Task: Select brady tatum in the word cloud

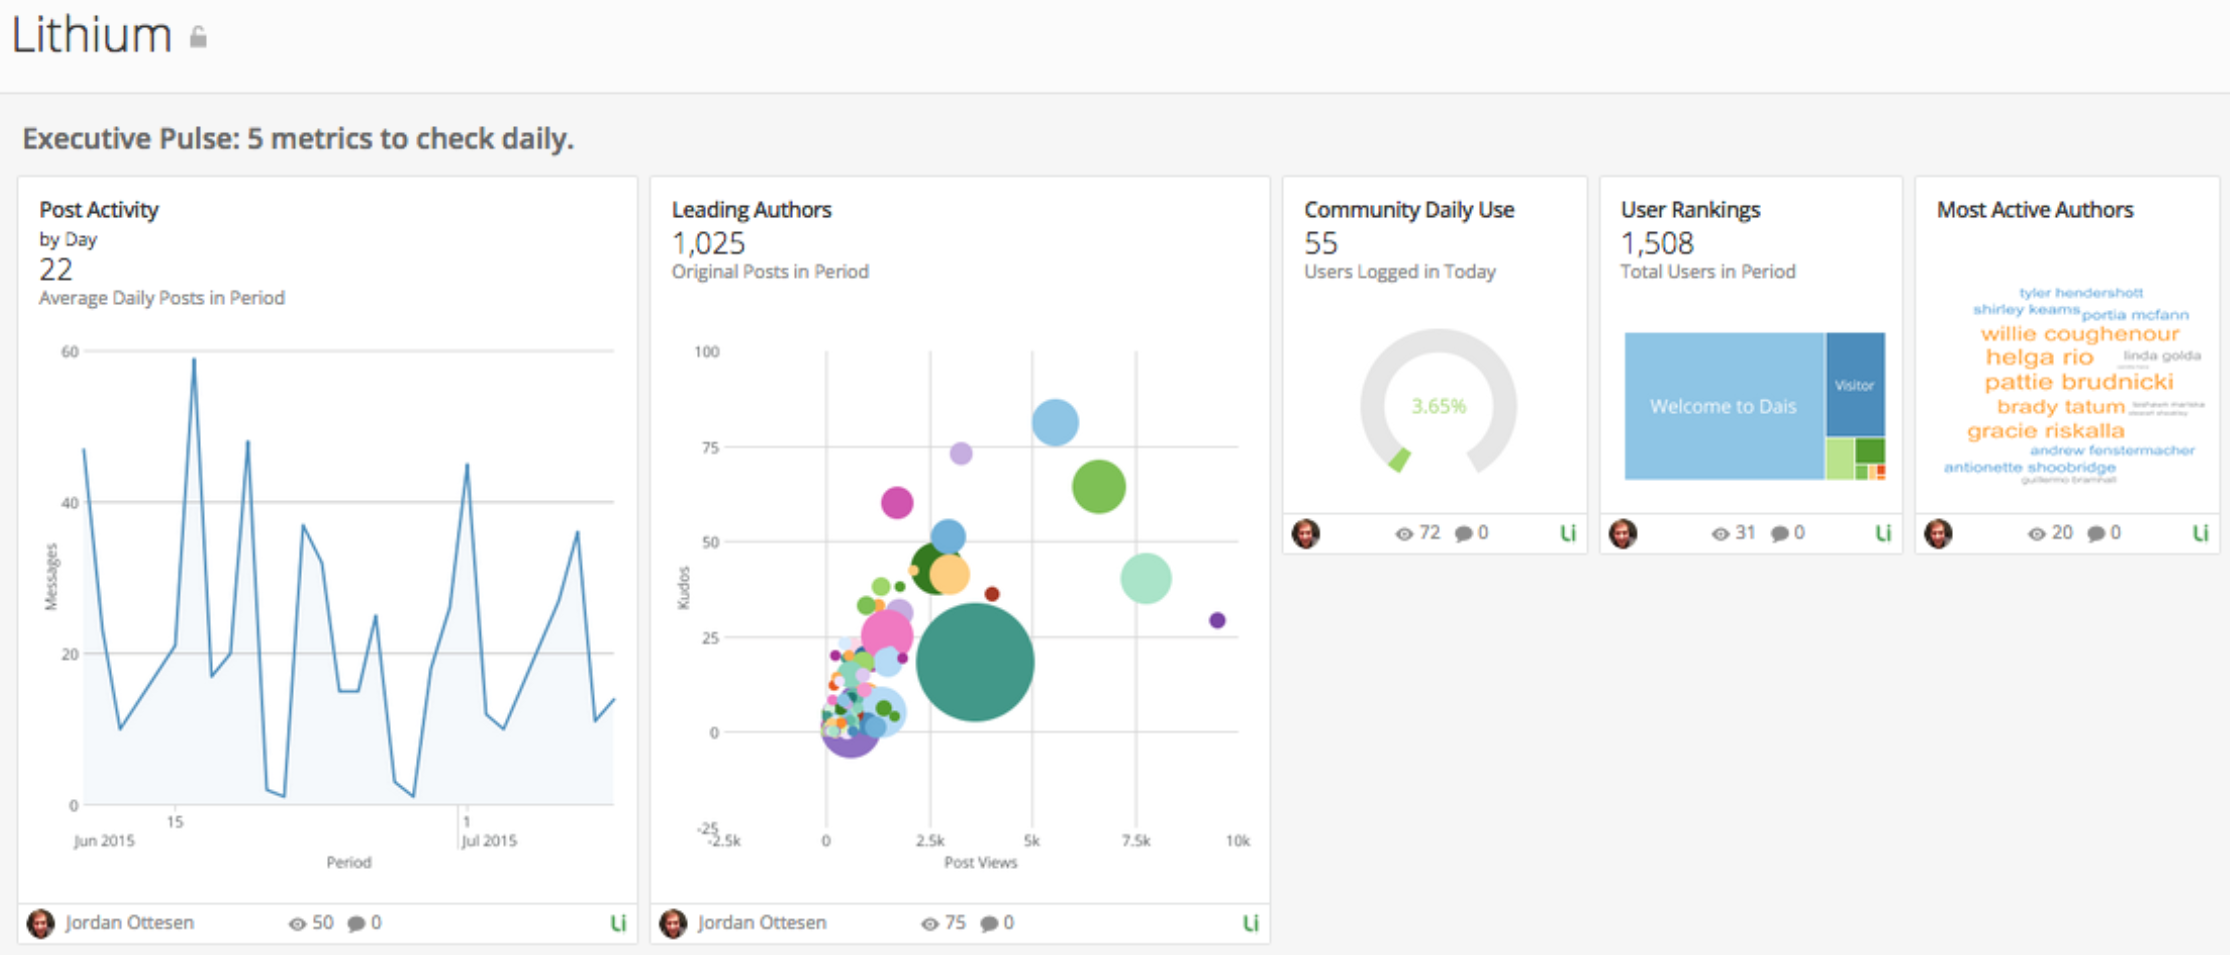Action: pyautogui.click(x=2061, y=407)
